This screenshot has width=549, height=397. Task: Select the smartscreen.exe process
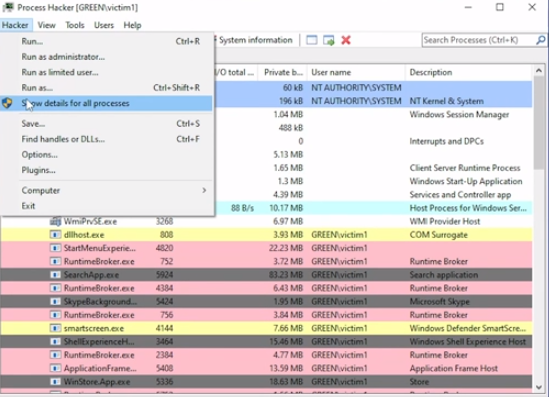[x=266, y=328]
